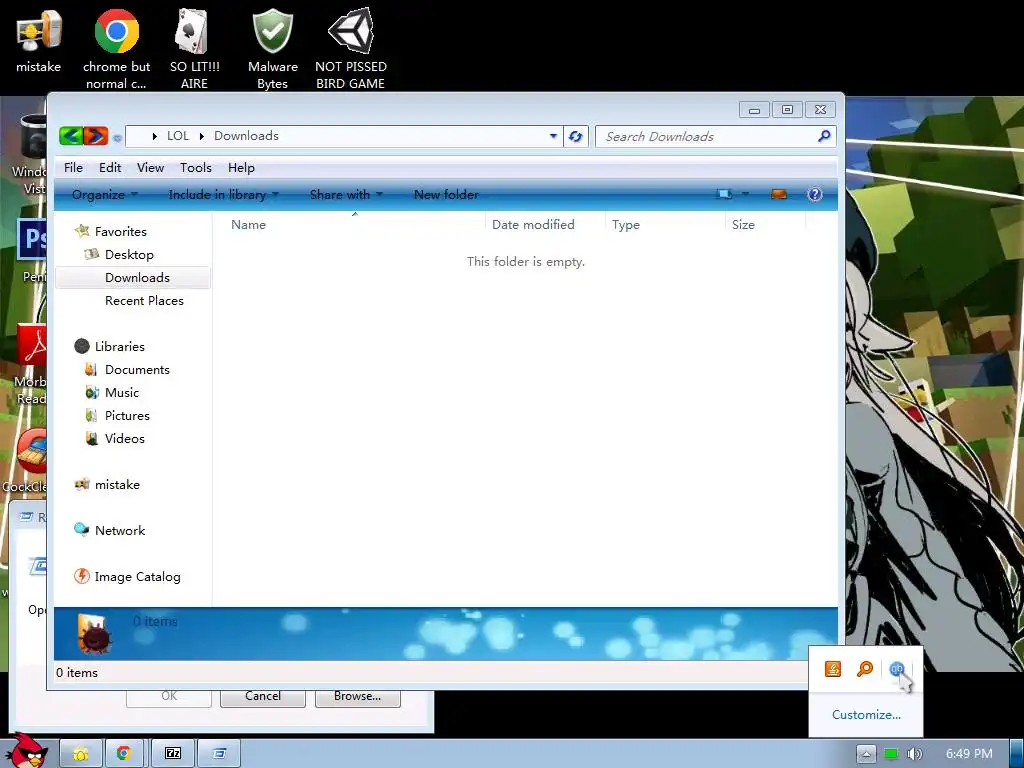Select 'mistake' in the navigation pane
Viewport: 1024px width, 768px height.
click(116, 485)
